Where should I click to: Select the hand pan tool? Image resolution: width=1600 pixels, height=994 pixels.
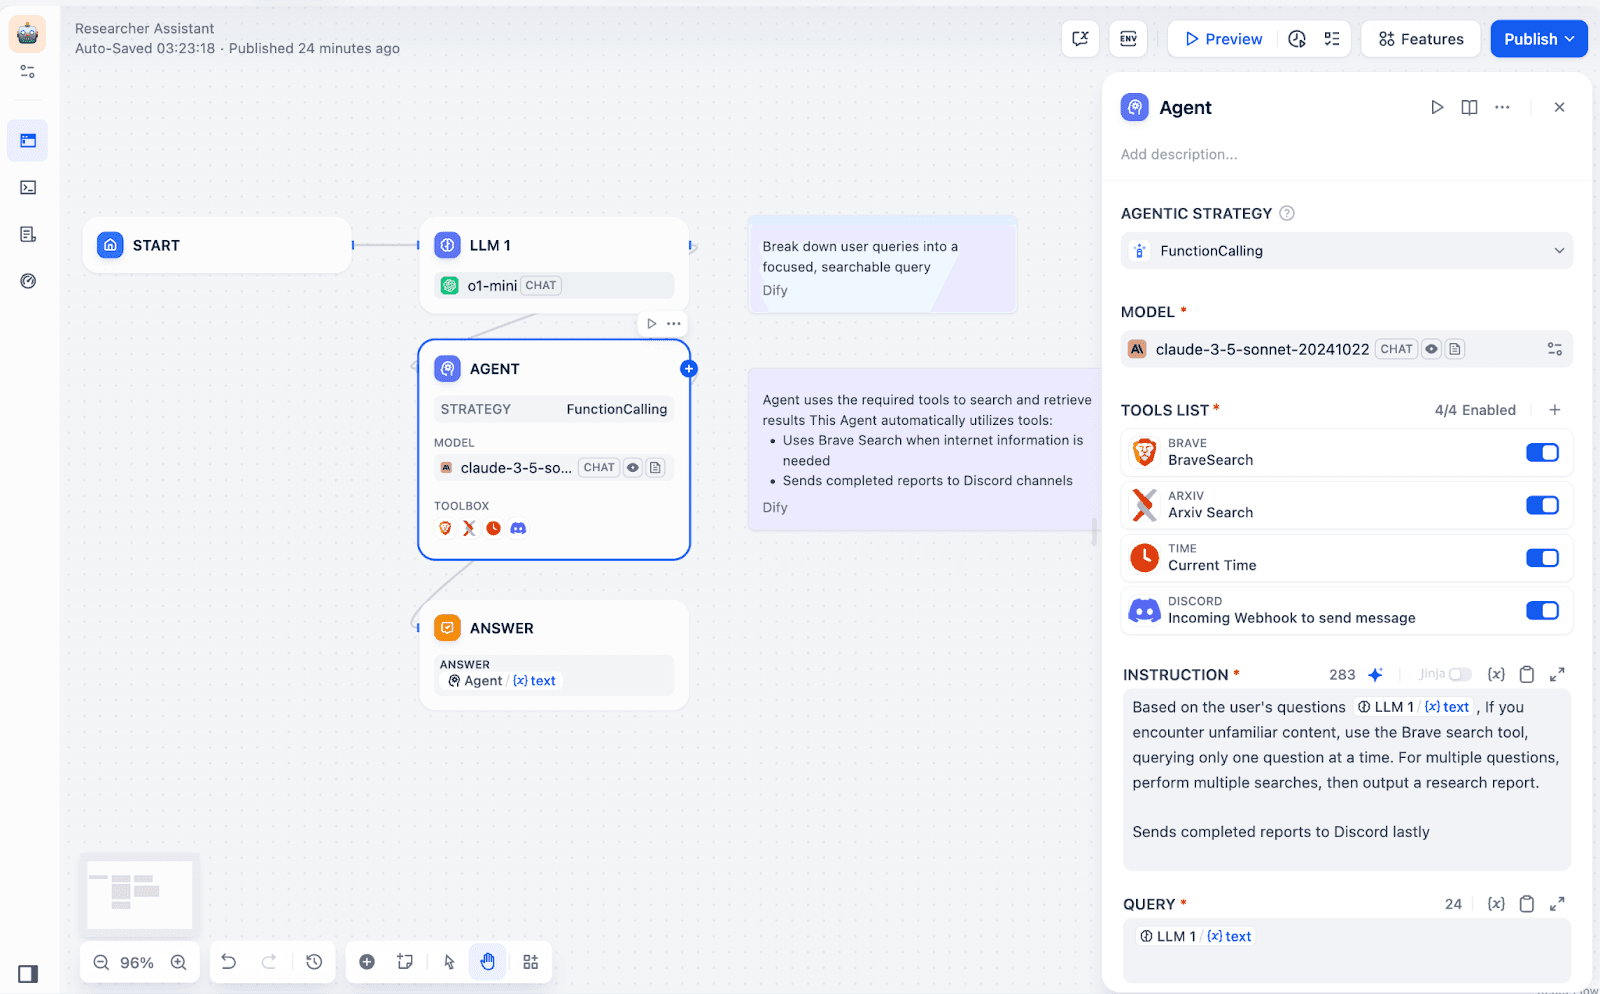coord(488,962)
